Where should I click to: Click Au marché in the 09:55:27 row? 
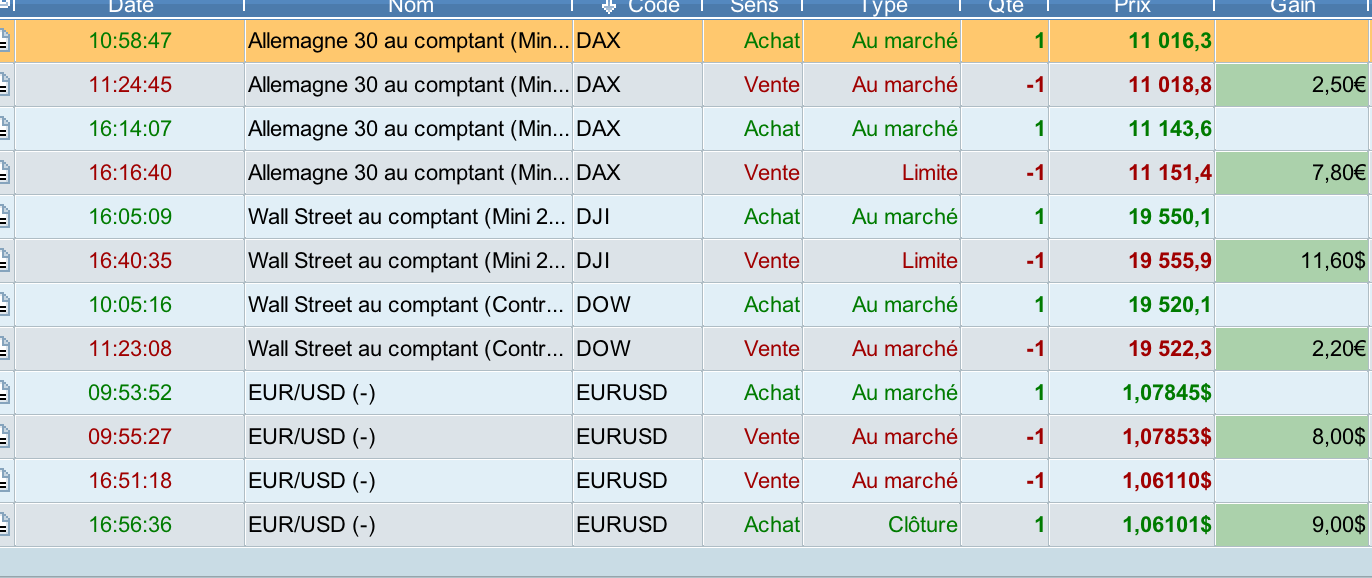[904, 437]
